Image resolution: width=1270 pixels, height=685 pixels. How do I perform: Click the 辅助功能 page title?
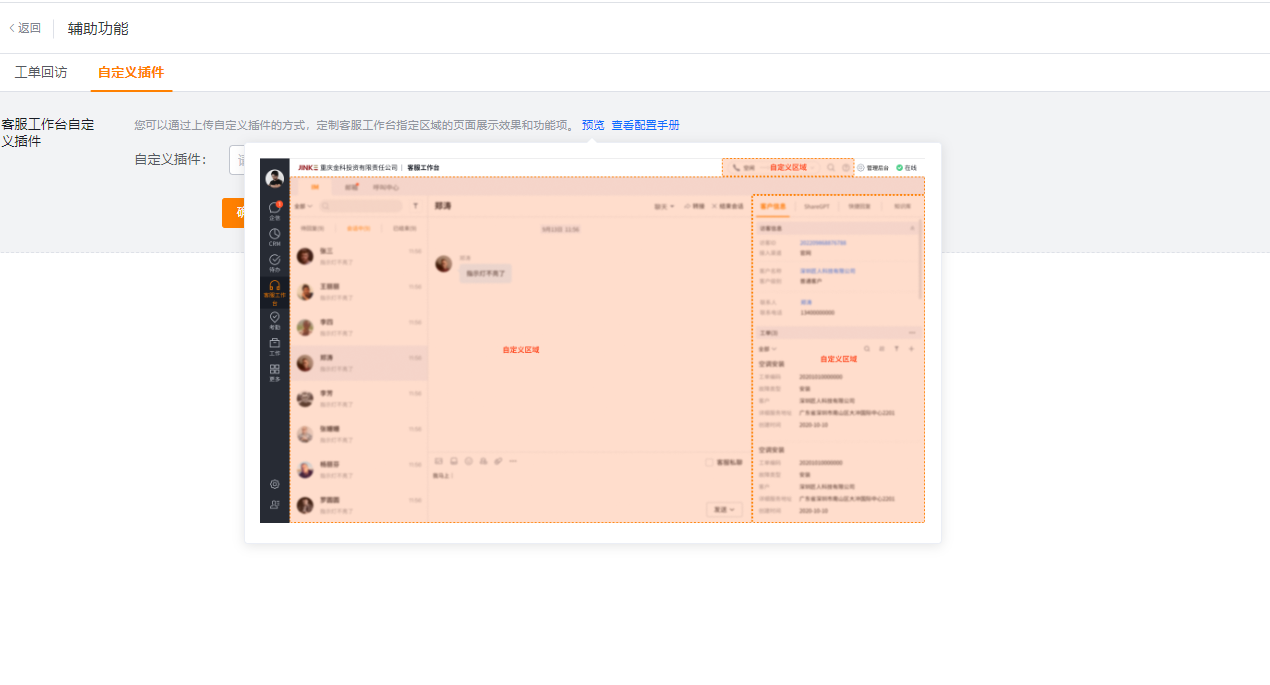98,28
